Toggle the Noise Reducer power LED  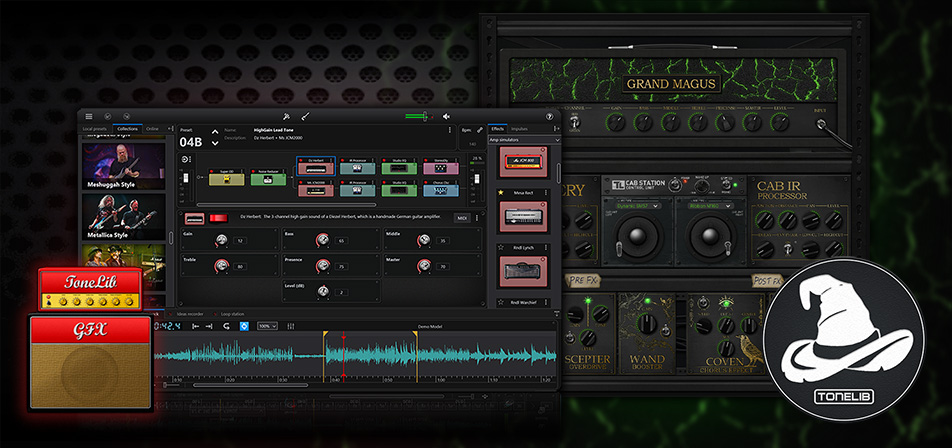point(253,172)
